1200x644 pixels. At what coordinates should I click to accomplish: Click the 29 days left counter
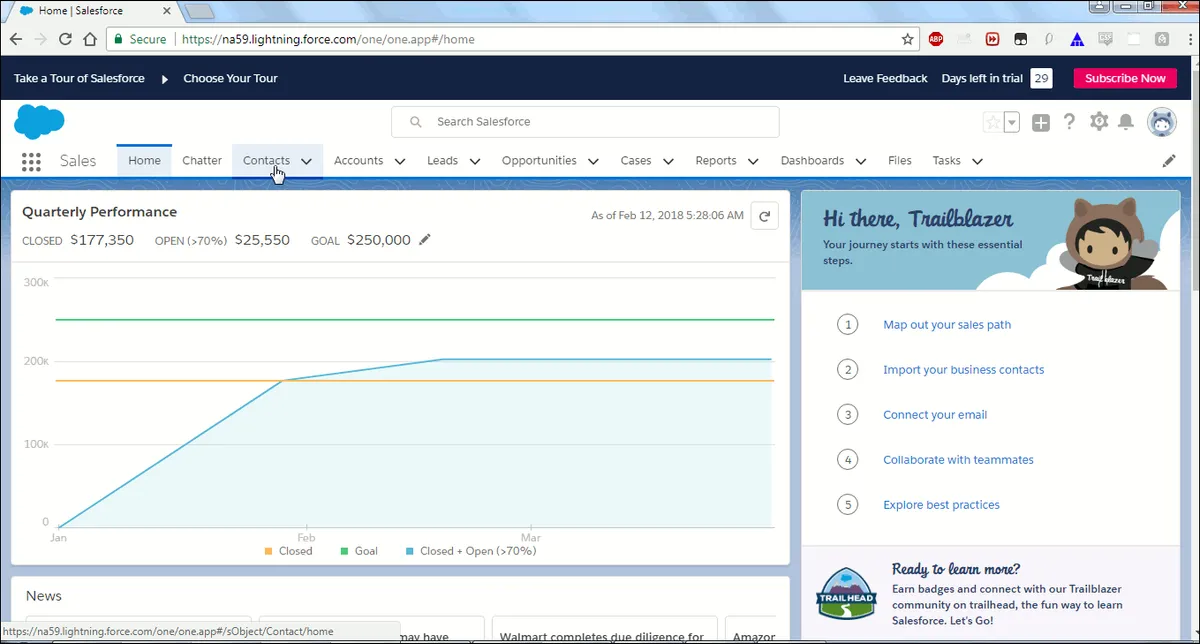pyautogui.click(x=1041, y=78)
